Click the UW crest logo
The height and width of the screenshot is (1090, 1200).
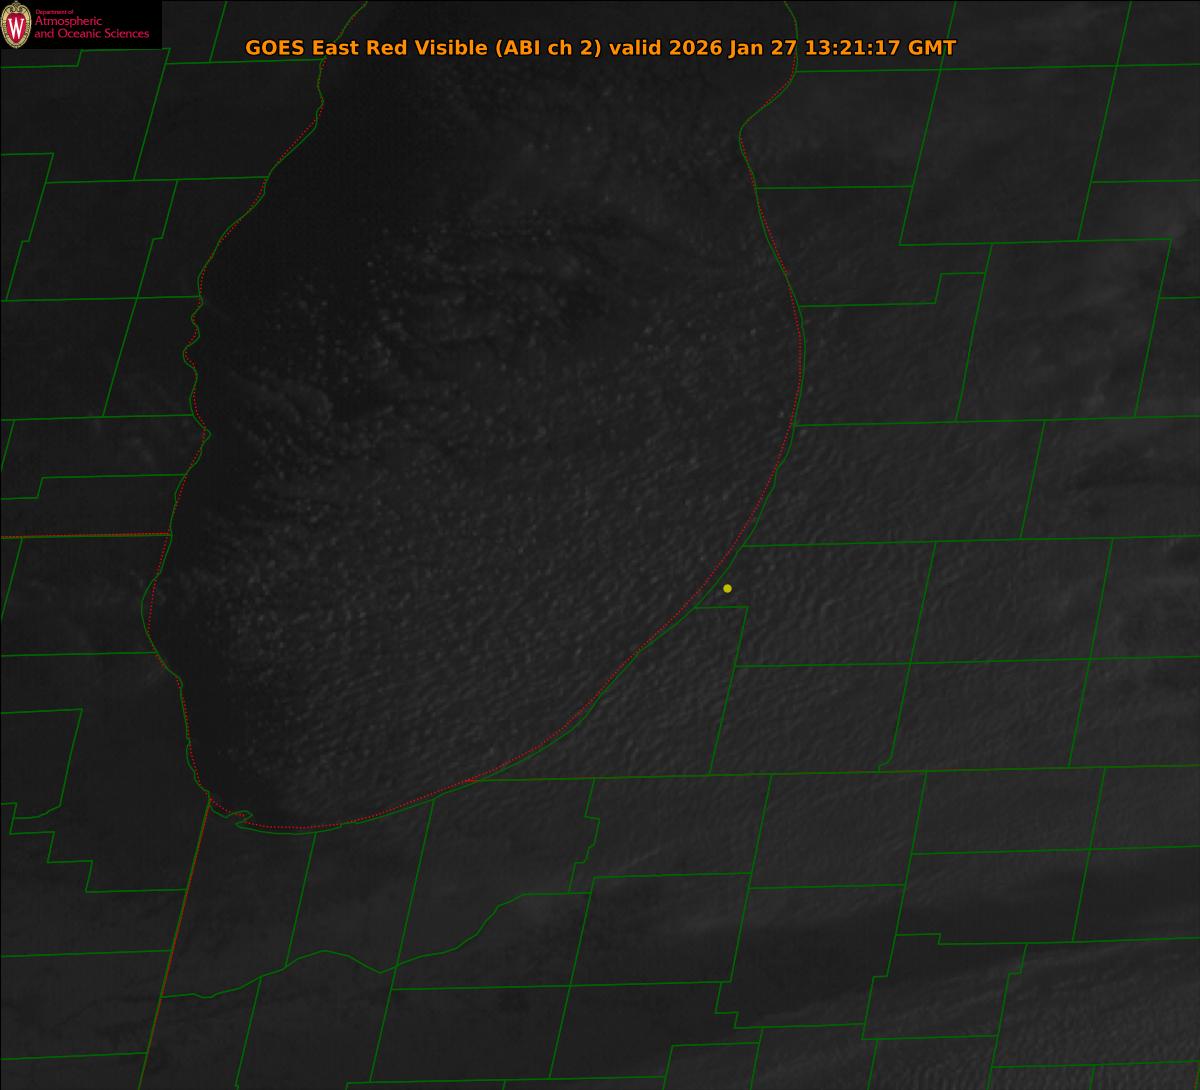pos(16,25)
